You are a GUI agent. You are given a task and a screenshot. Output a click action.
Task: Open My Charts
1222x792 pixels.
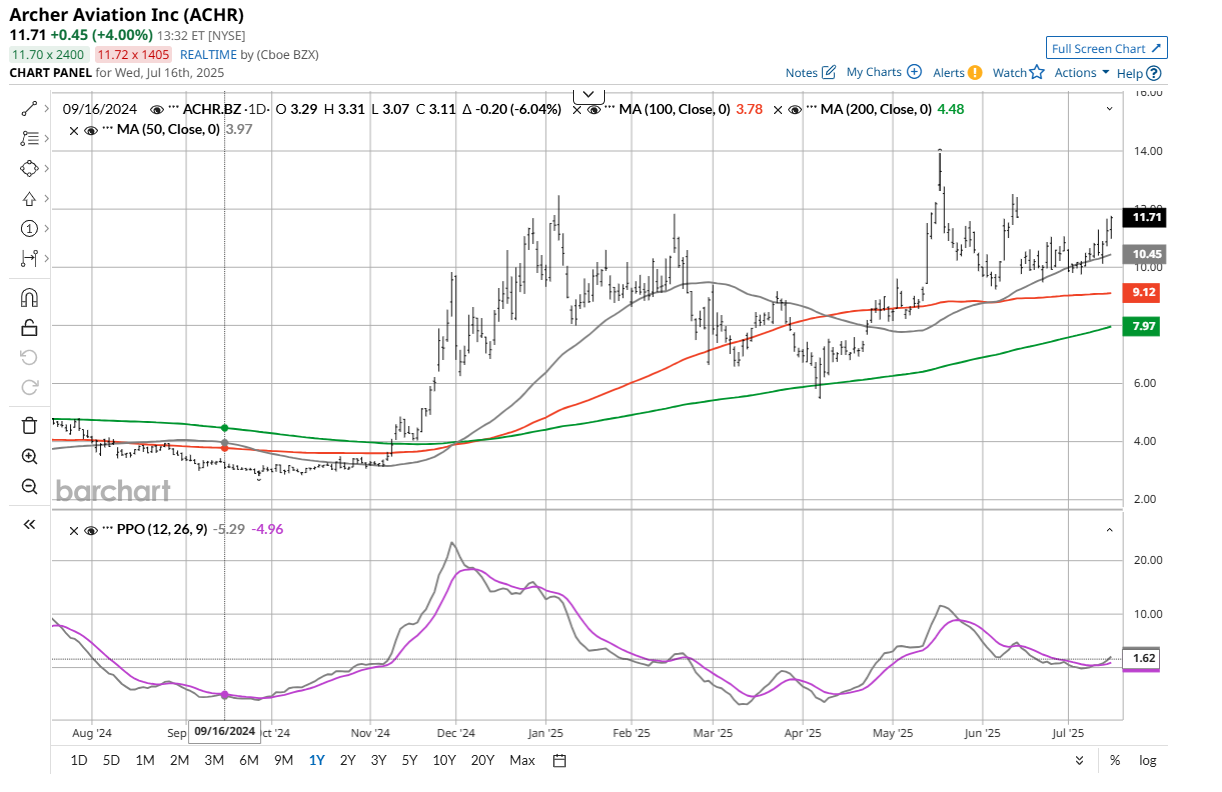tap(884, 73)
